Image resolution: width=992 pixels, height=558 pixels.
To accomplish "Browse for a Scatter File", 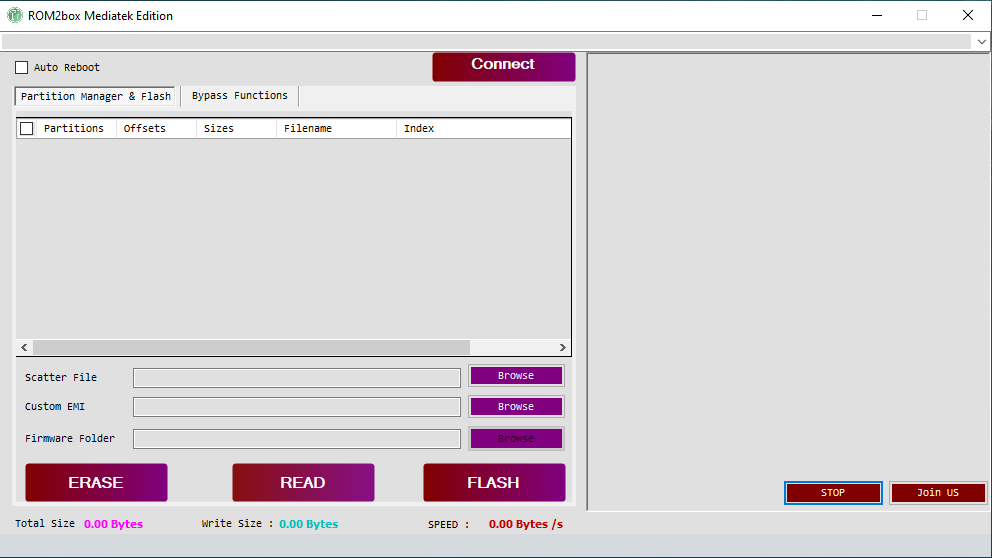I will click(x=516, y=376).
